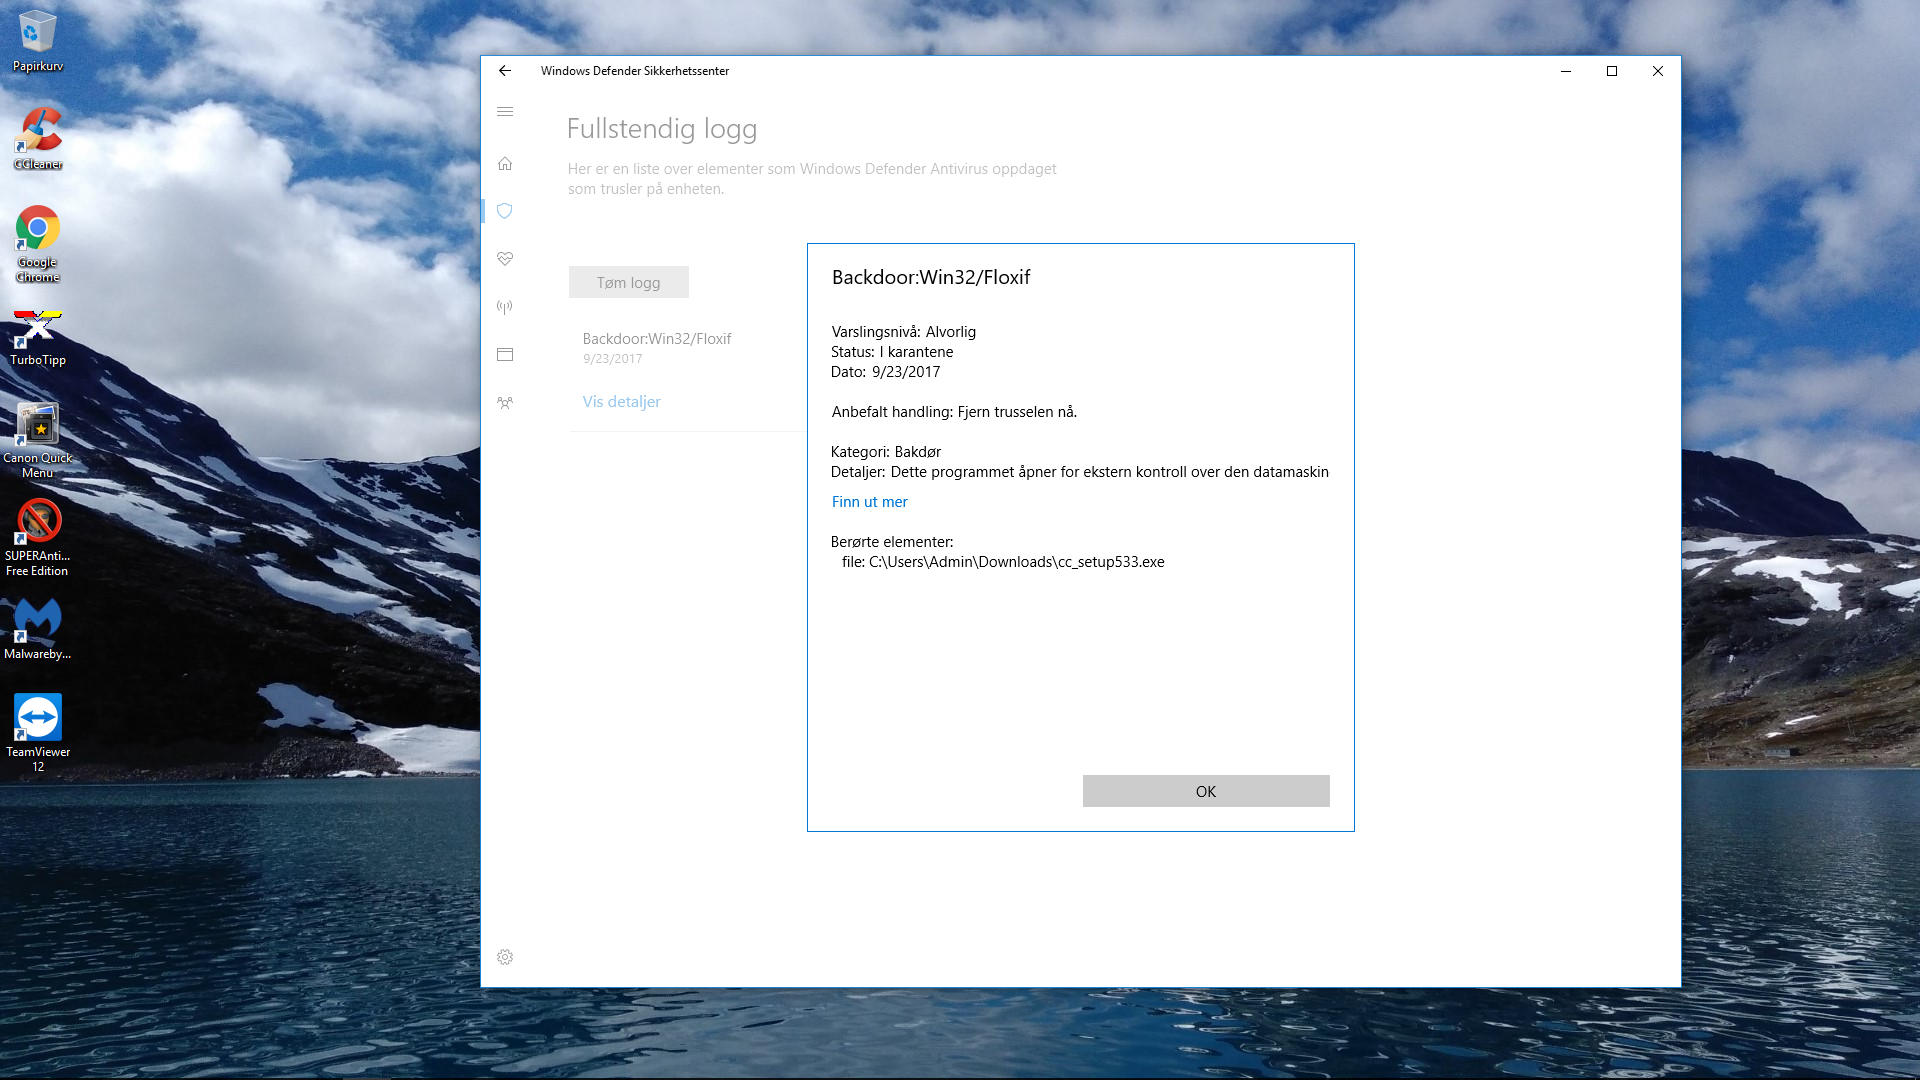Open family options sidebar icon
1920x1080 pixels.
[x=505, y=403]
